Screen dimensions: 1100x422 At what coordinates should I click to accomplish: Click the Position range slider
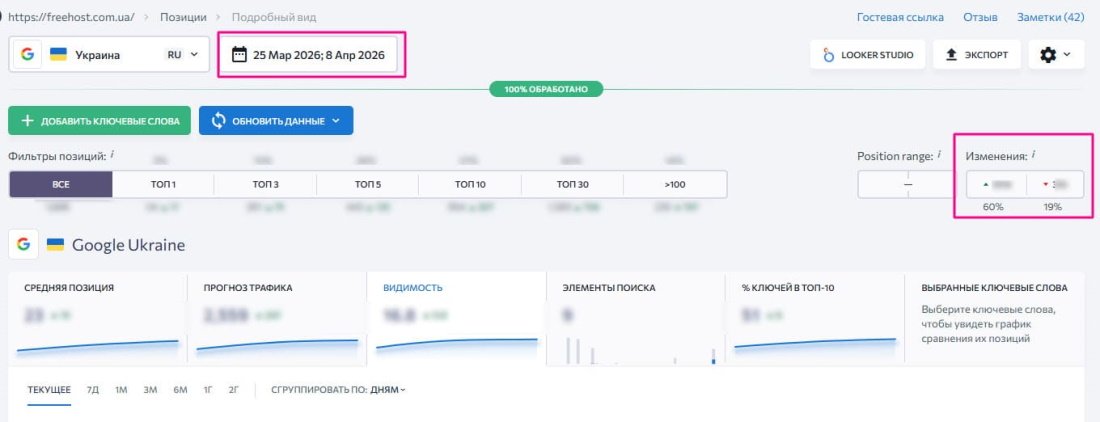907,185
